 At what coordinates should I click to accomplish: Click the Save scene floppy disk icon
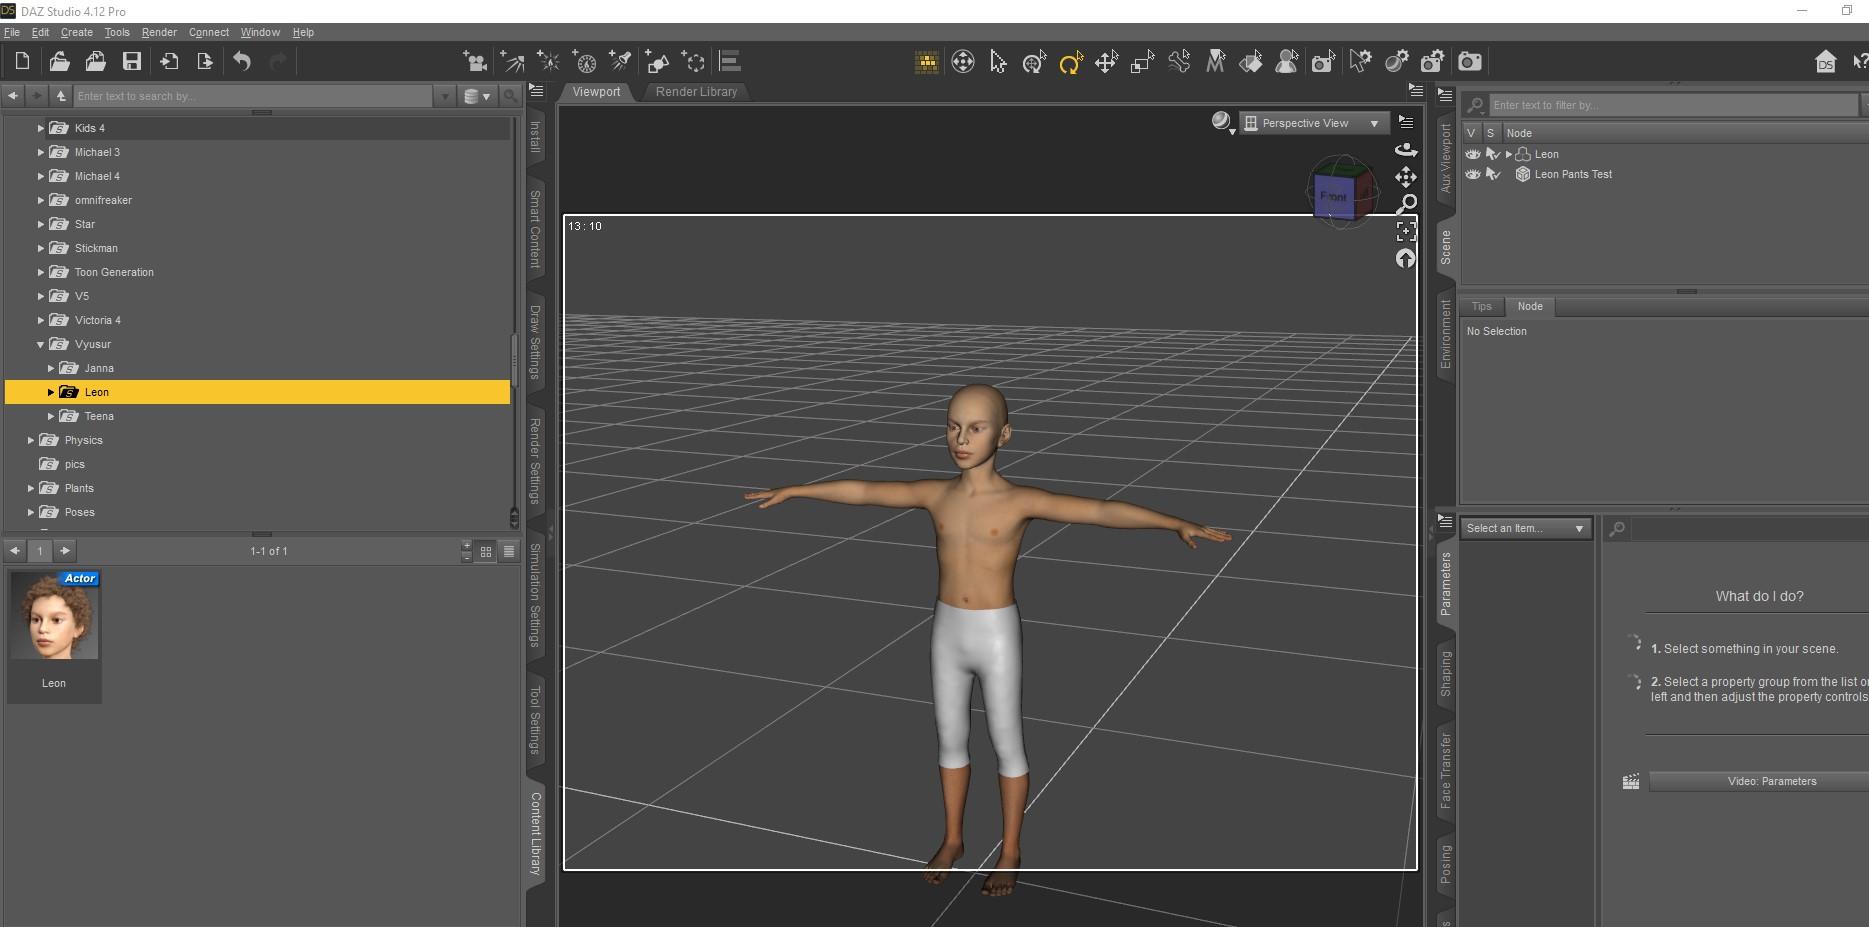point(131,61)
